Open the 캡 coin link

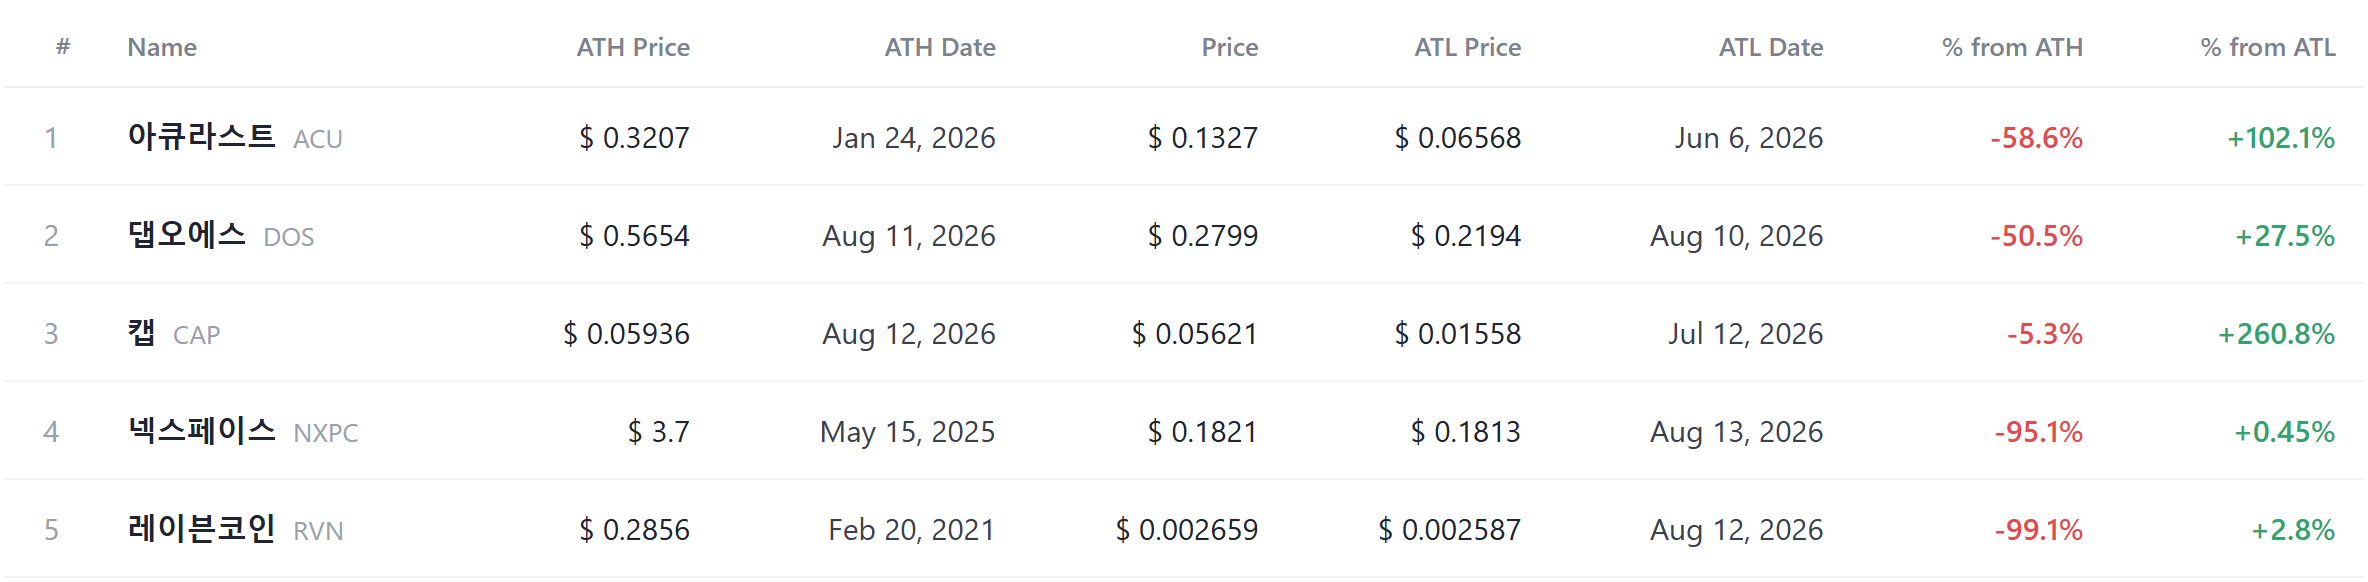point(141,332)
